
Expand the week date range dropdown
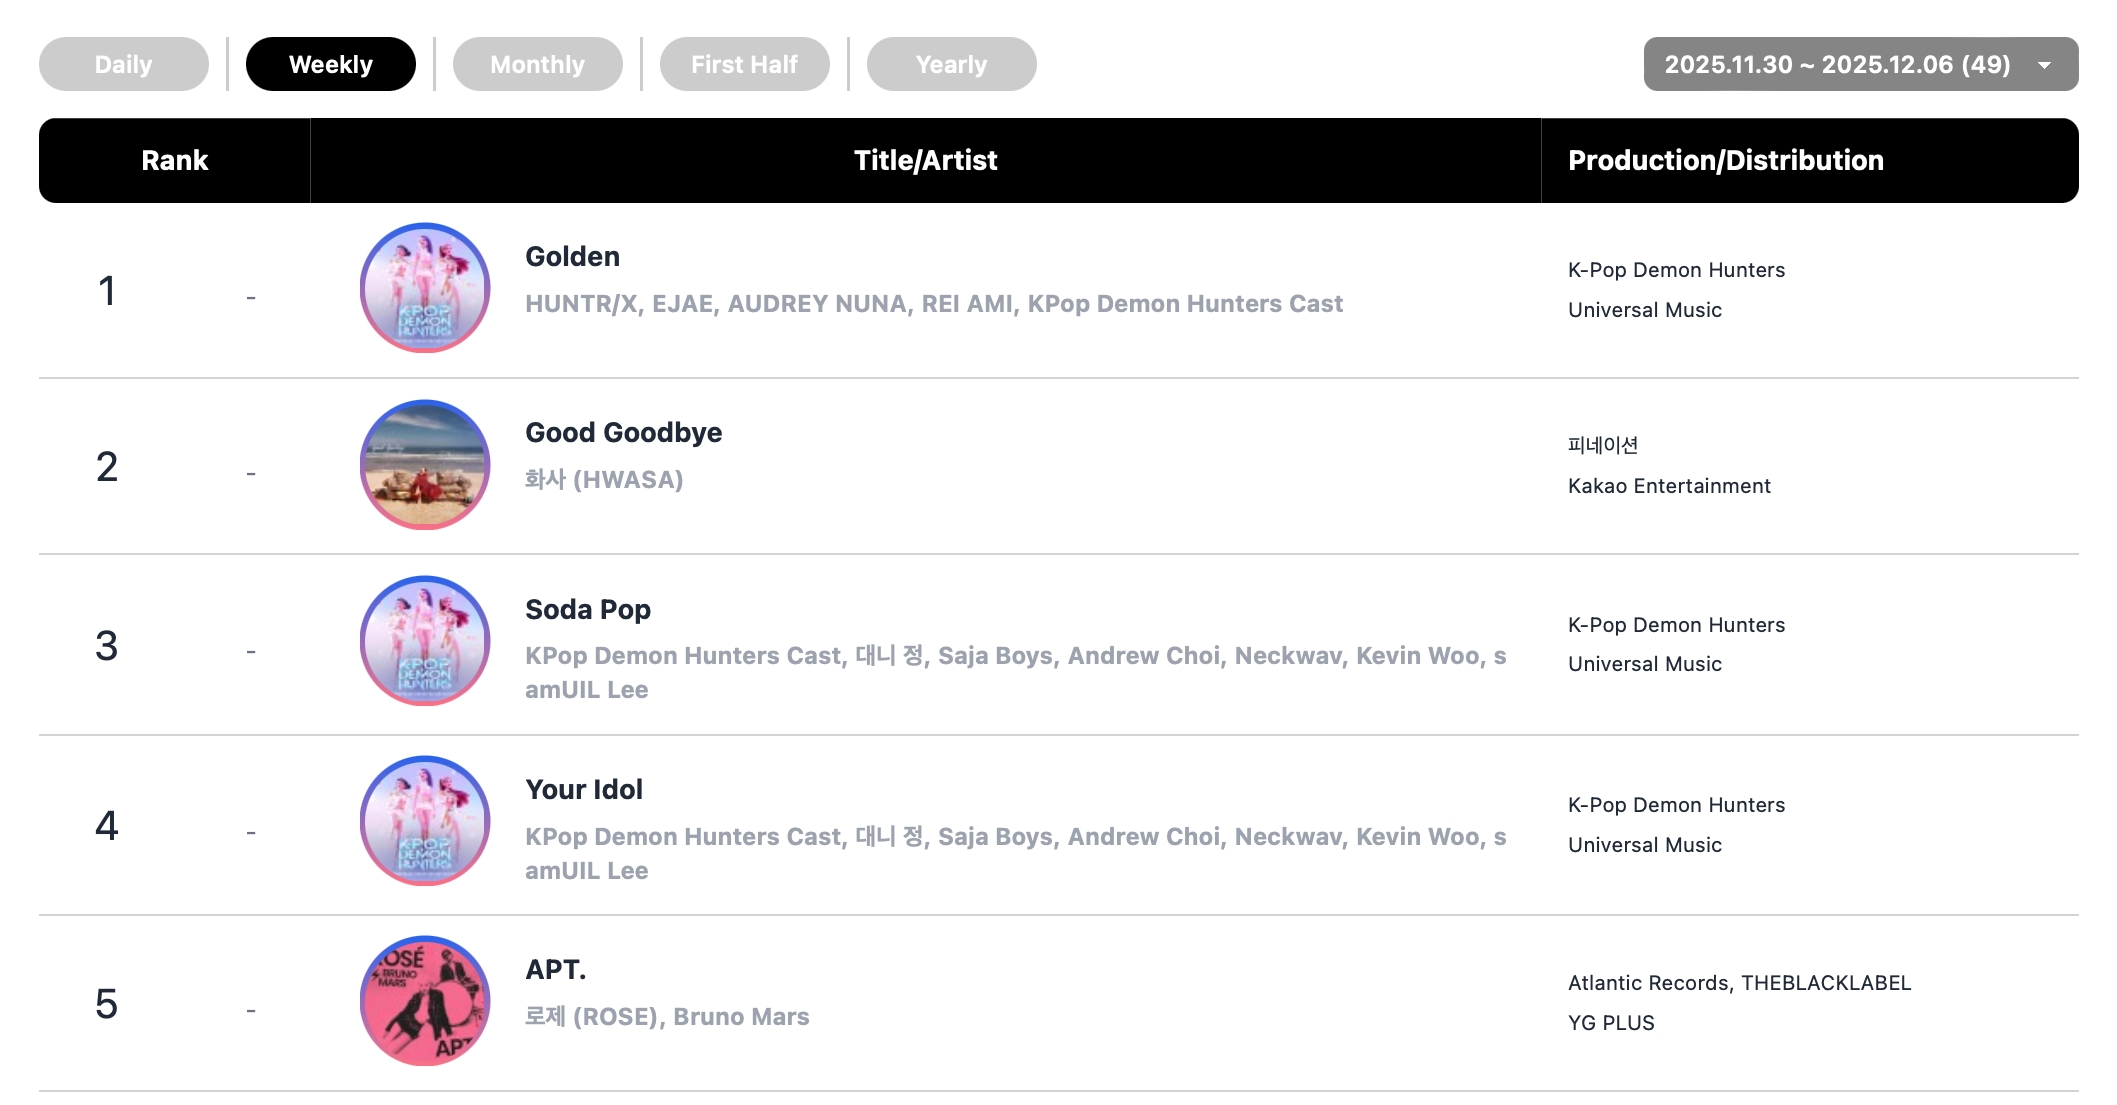(1837, 64)
